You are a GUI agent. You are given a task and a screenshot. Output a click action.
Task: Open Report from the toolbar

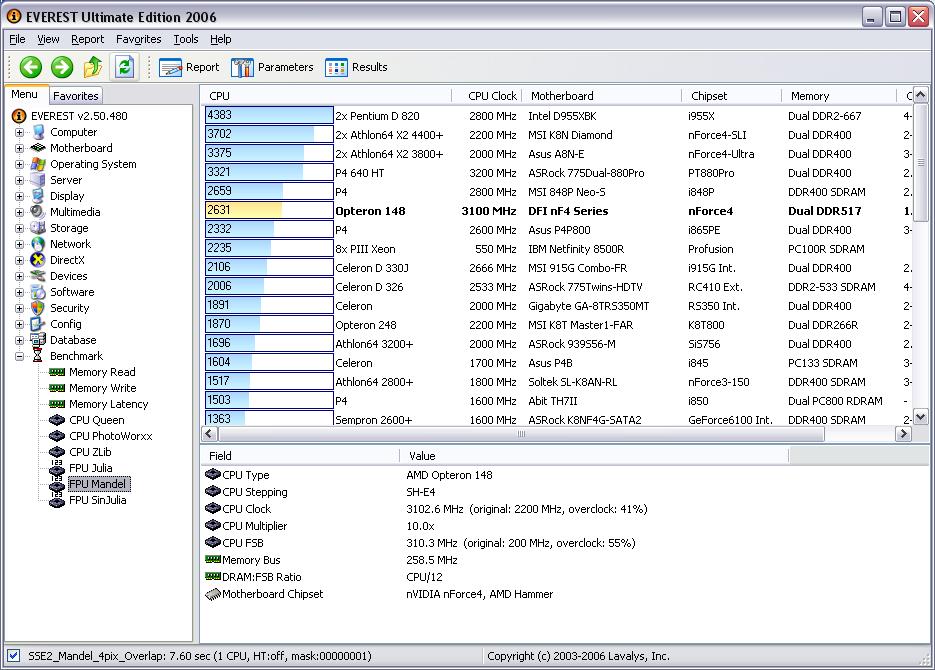click(189, 67)
